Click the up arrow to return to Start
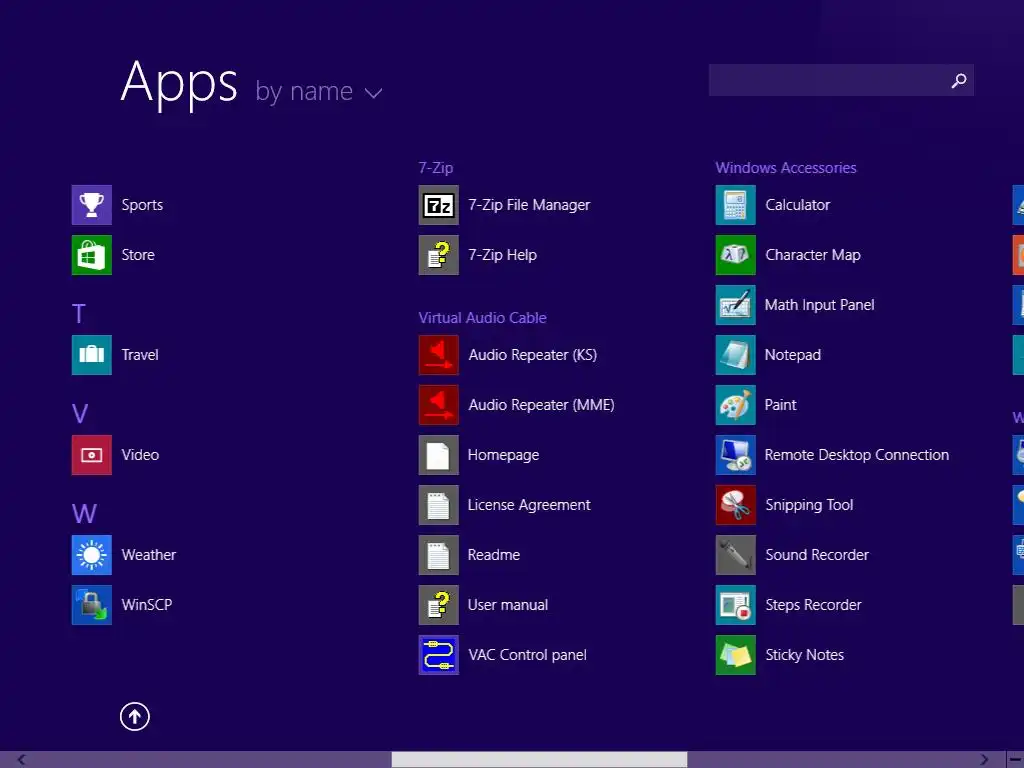Image resolution: width=1024 pixels, height=768 pixels. point(135,716)
